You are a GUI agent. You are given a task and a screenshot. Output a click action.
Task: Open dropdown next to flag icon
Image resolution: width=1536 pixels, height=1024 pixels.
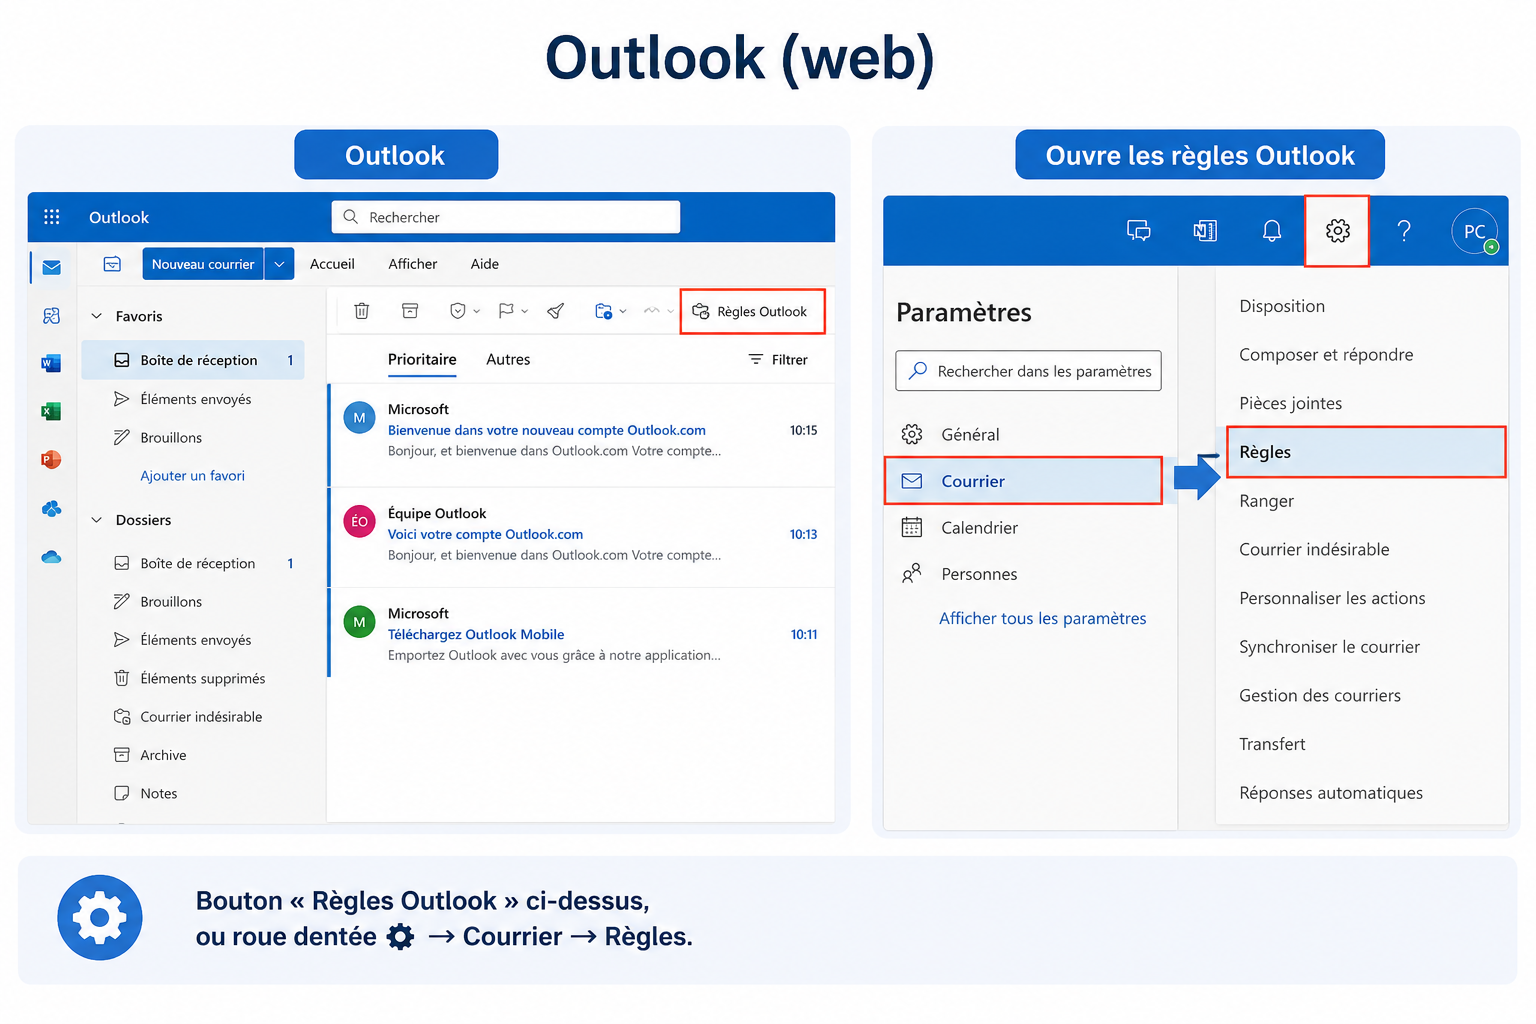[x=525, y=311]
